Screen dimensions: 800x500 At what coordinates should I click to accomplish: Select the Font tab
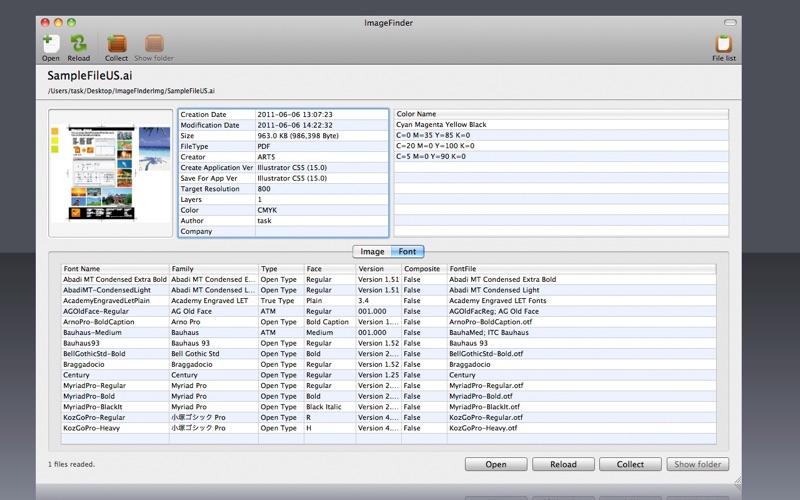pos(408,251)
